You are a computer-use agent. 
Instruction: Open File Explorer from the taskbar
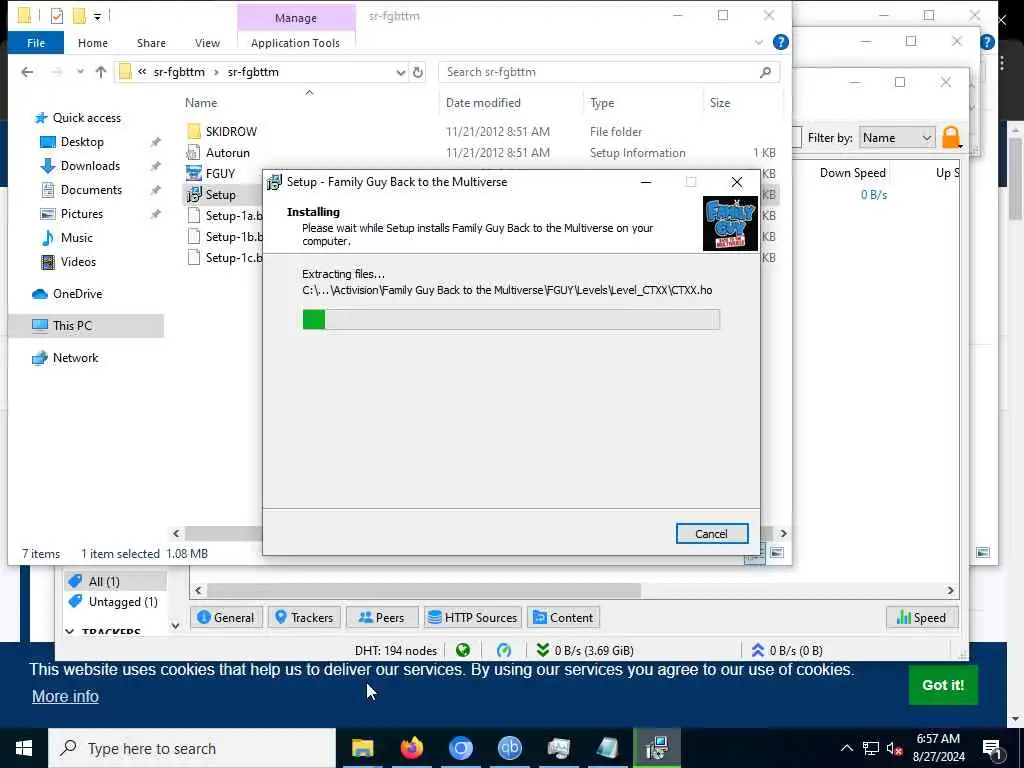pos(362,748)
